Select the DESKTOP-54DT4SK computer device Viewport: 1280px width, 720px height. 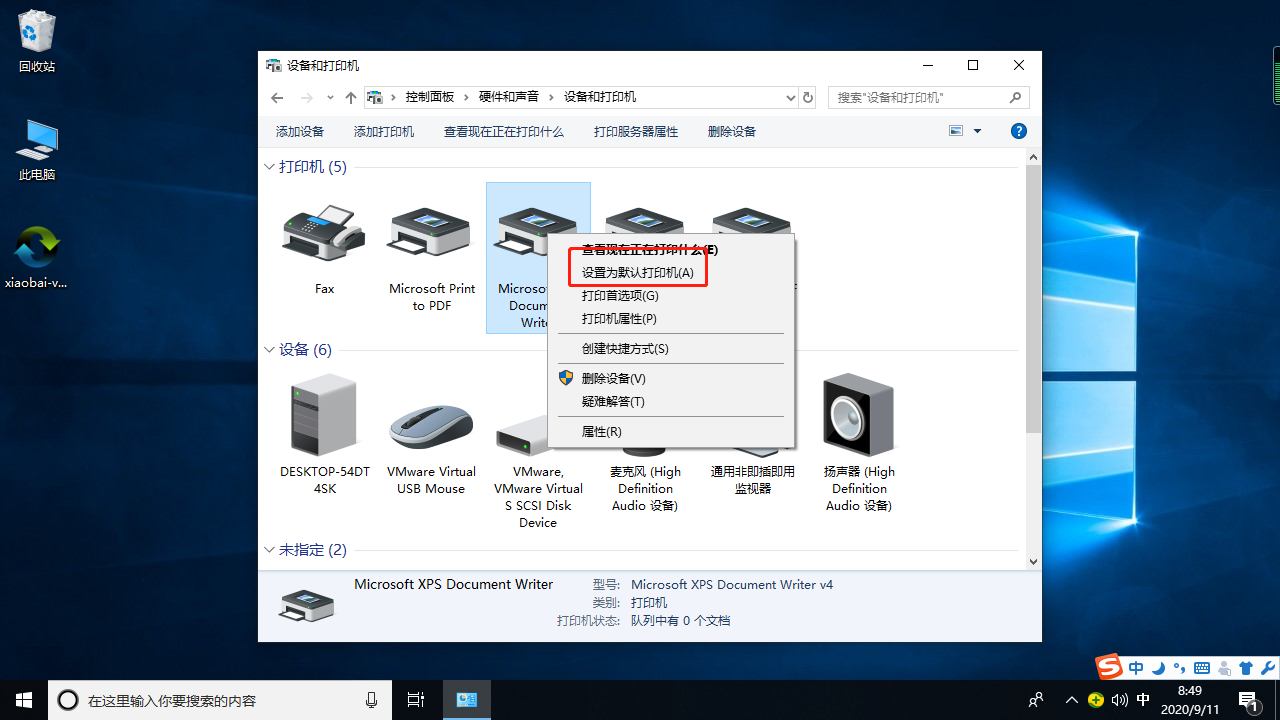(x=324, y=434)
